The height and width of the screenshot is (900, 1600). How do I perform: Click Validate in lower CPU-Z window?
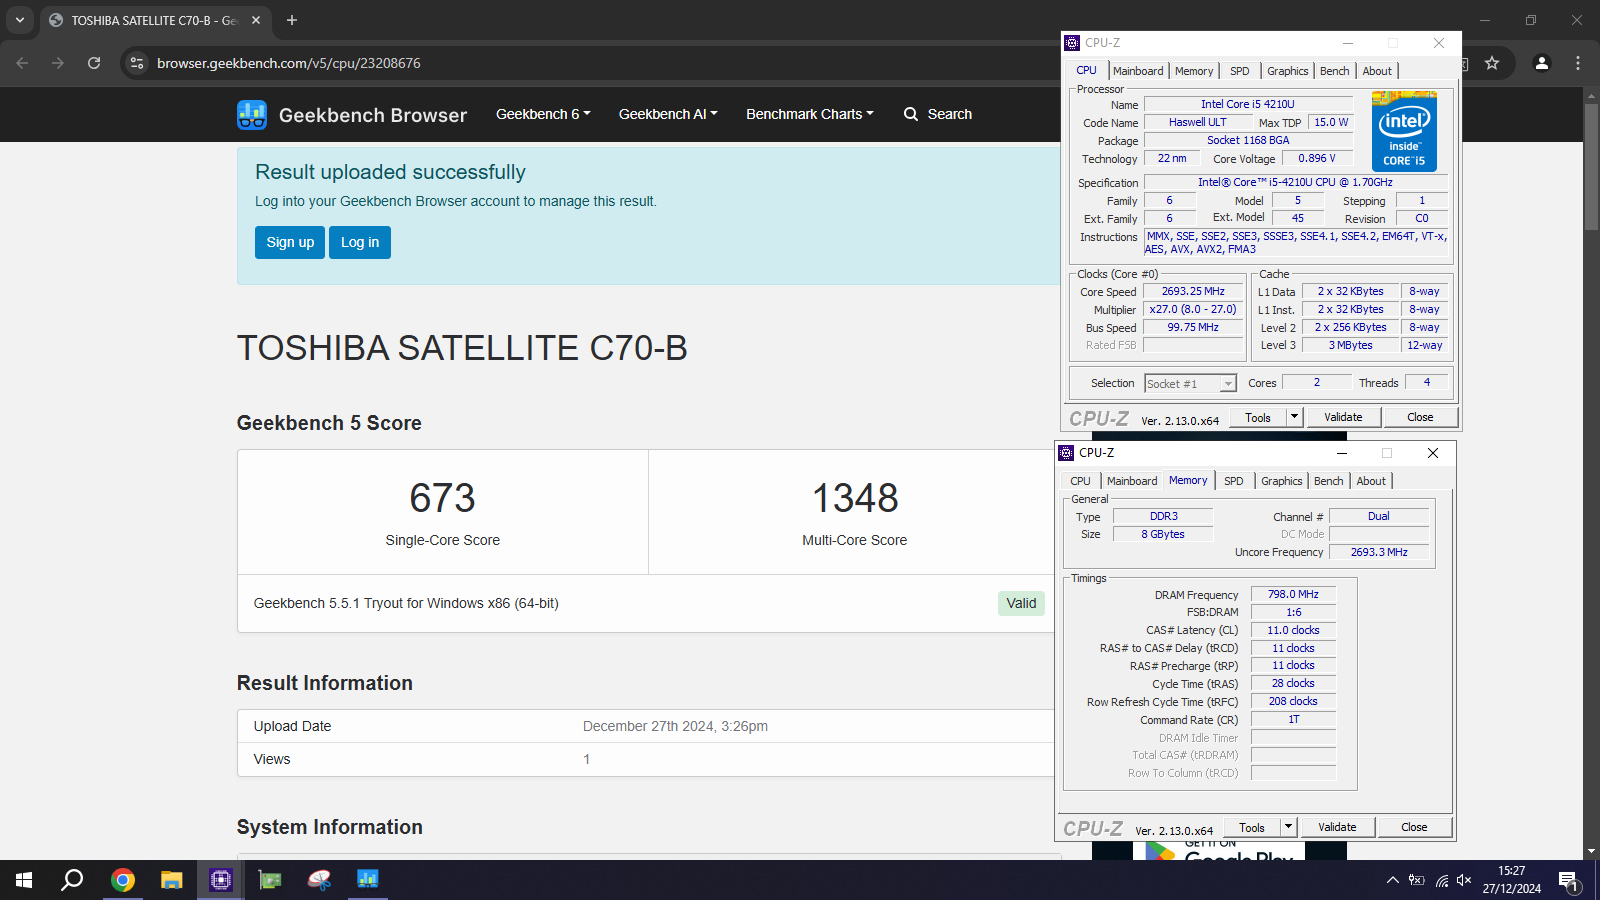click(x=1337, y=827)
